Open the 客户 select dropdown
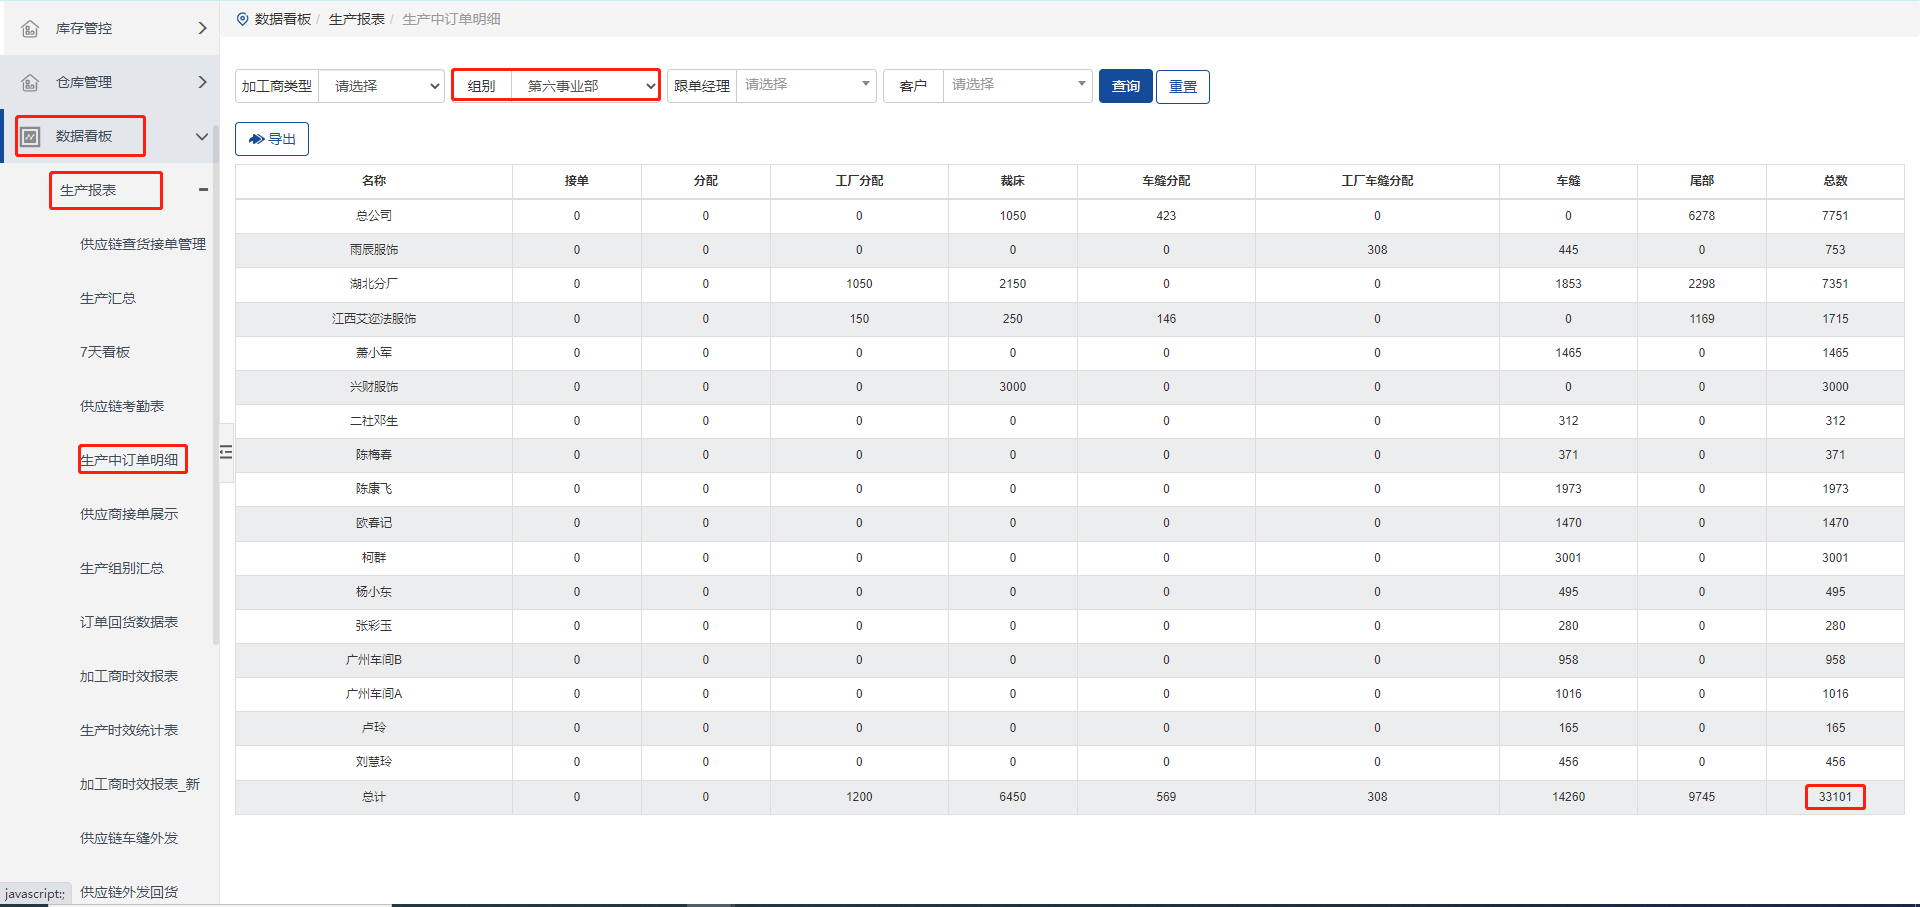The image size is (1920, 907). click(1016, 85)
